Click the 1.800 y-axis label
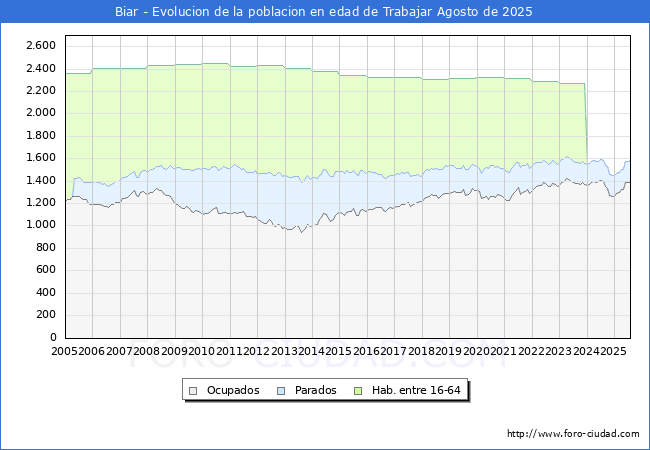 pyautogui.click(x=41, y=135)
